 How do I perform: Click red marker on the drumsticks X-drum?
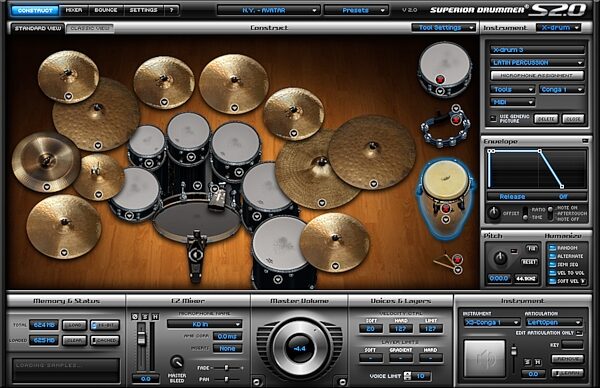[457, 260]
